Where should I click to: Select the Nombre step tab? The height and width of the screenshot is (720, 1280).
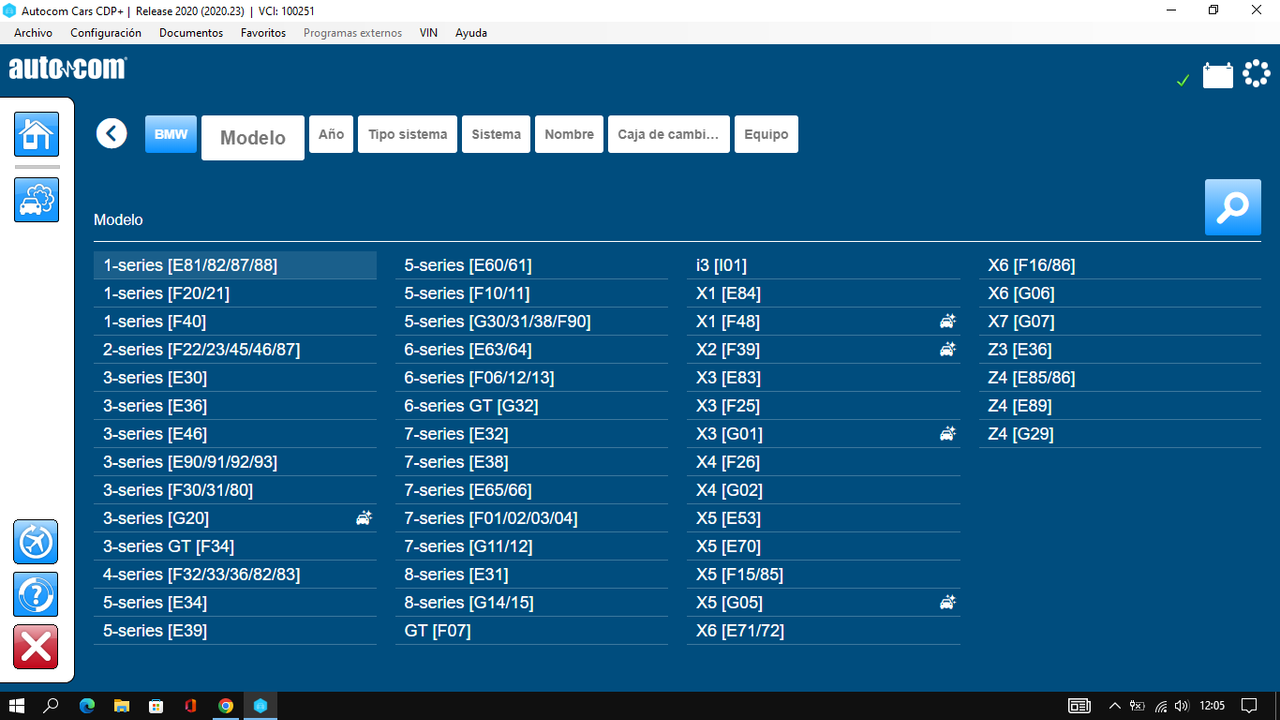tap(569, 134)
